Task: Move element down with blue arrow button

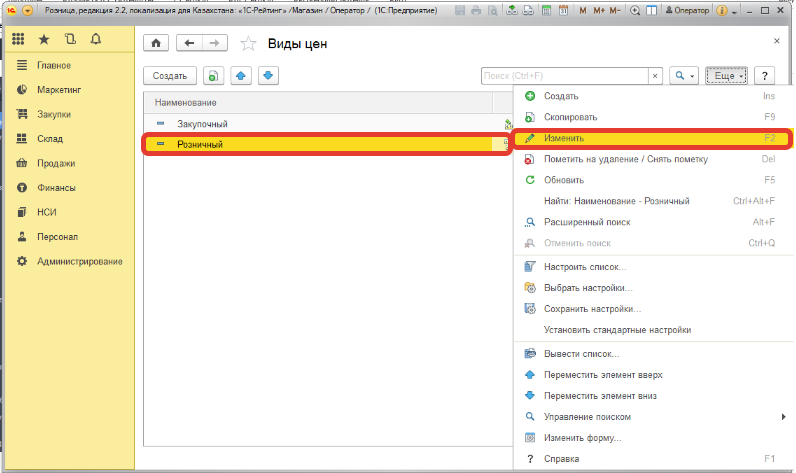Action: pyautogui.click(x=268, y=76)
